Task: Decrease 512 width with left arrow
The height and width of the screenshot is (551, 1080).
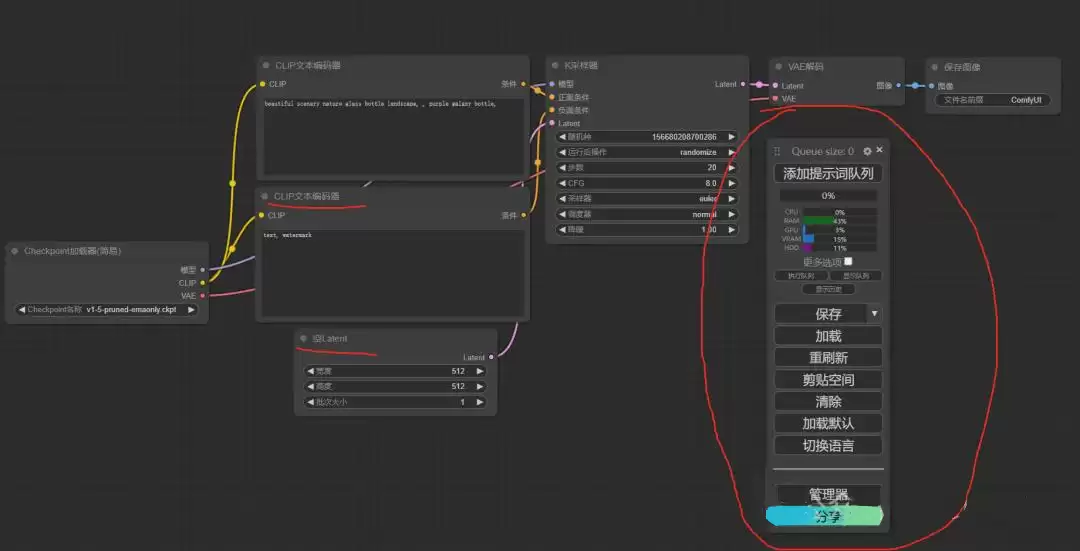Action: [310, 371]
